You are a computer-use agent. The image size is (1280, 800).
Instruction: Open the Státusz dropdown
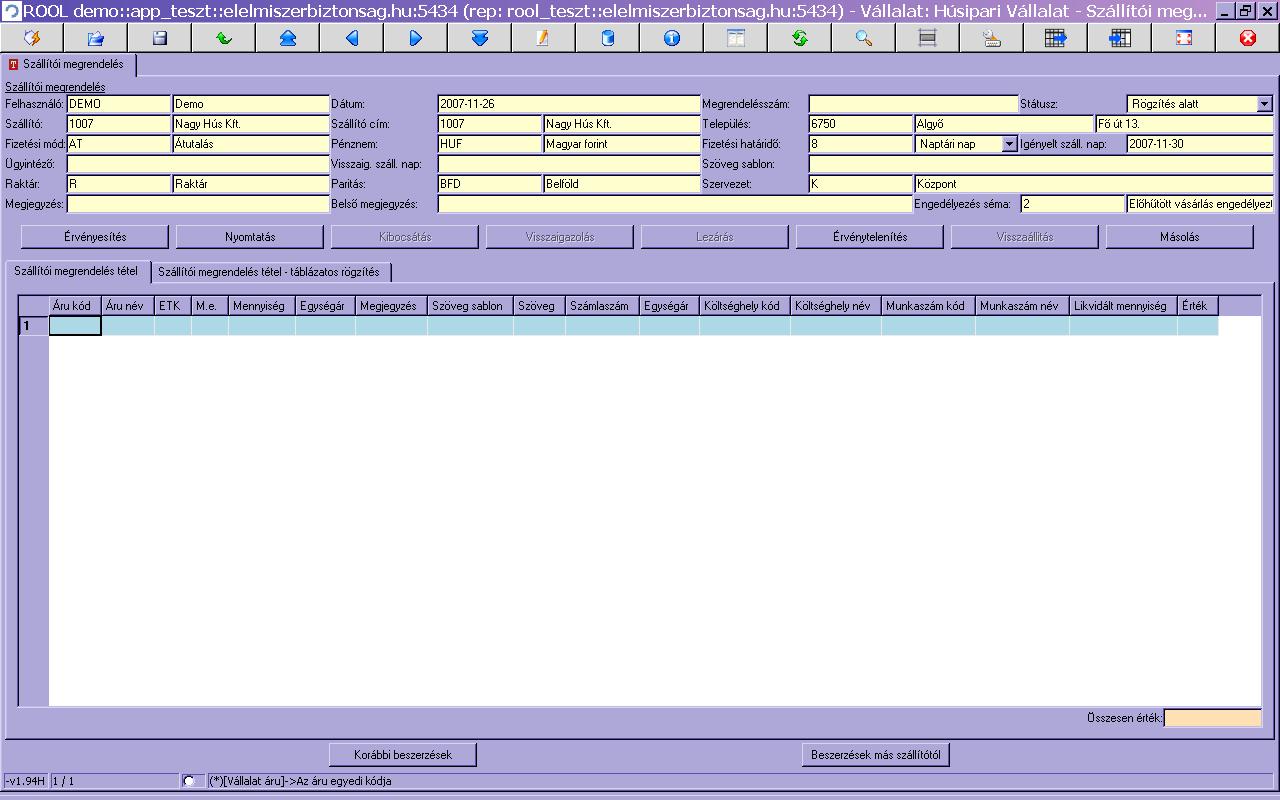(x=1264, y=104)
